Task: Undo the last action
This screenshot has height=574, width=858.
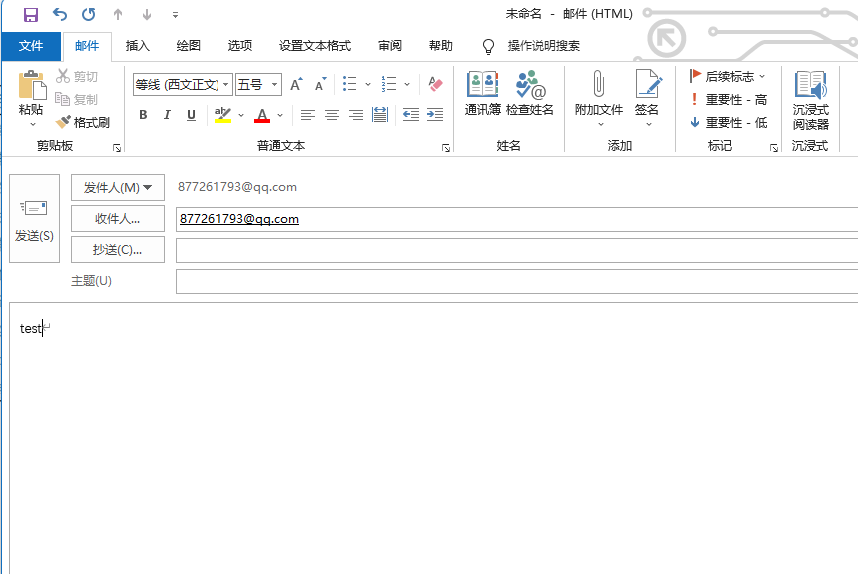Action: tap(60, 15)
